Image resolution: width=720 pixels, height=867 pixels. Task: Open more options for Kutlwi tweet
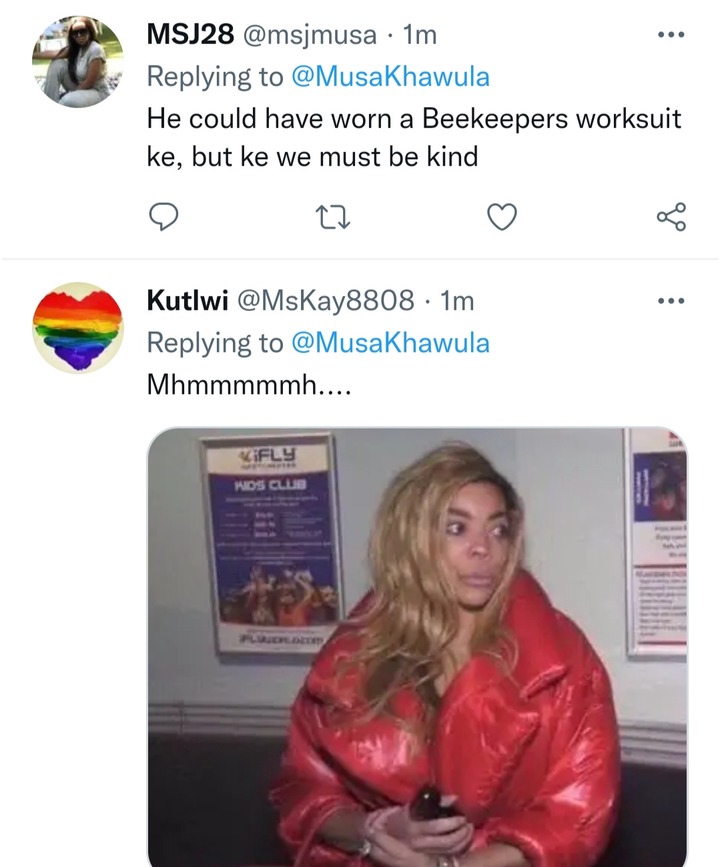click(x=671, y=301)
